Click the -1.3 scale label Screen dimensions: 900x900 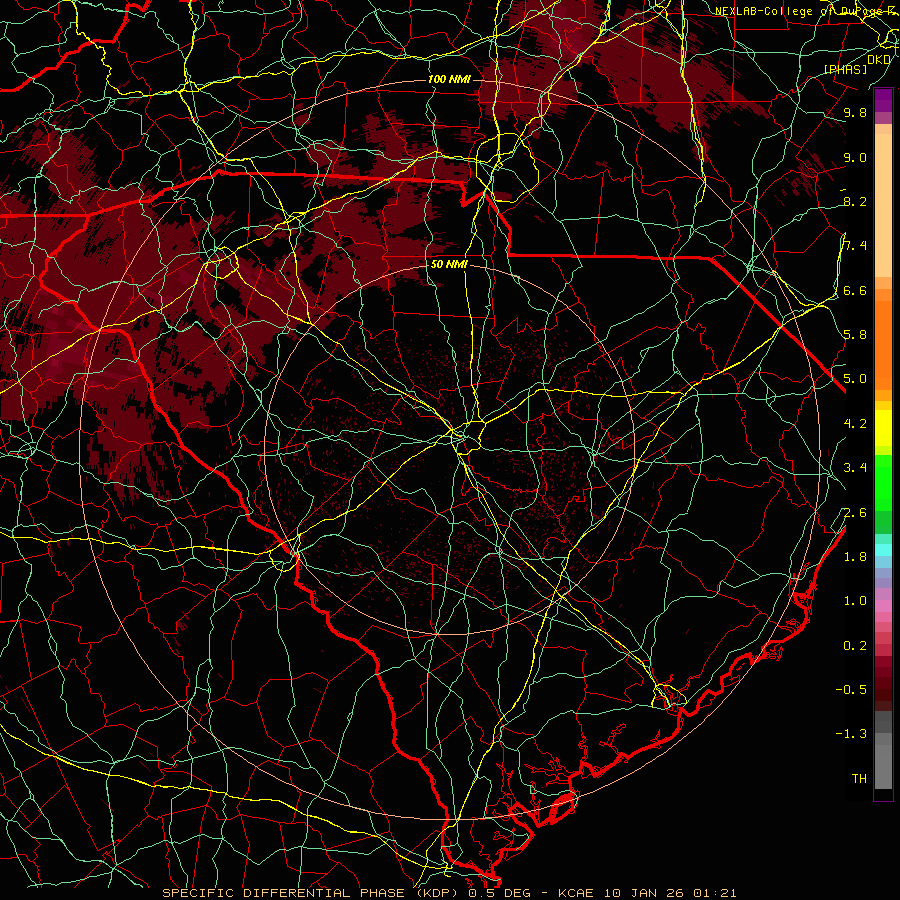pos(851,734)
